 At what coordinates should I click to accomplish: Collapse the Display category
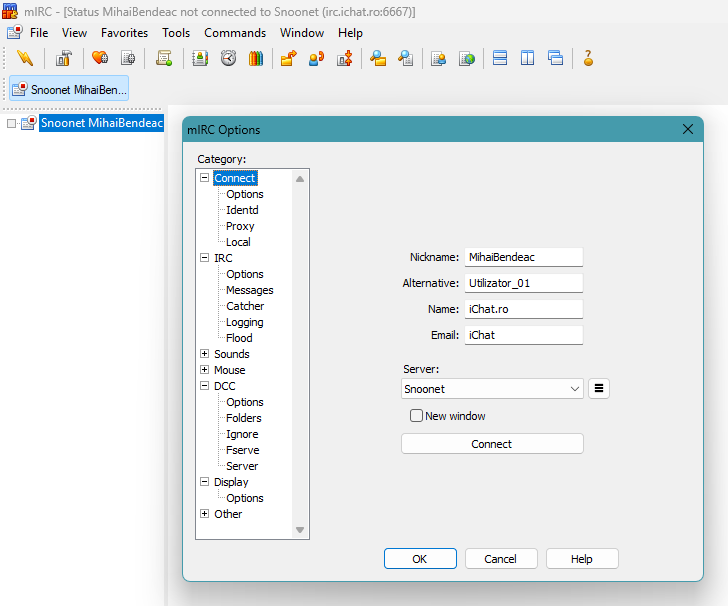204,482
